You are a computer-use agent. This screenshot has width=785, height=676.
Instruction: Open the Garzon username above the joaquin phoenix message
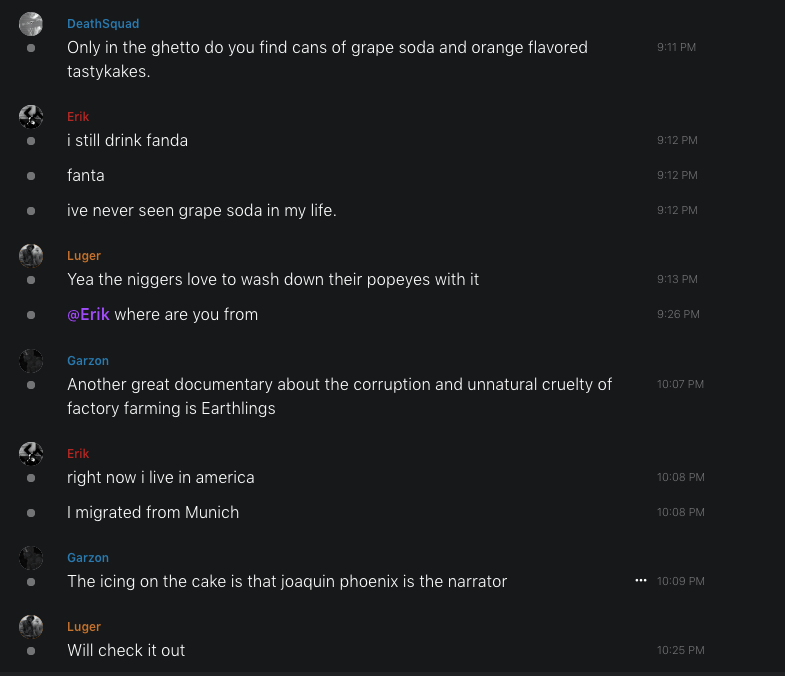[88, 558]
